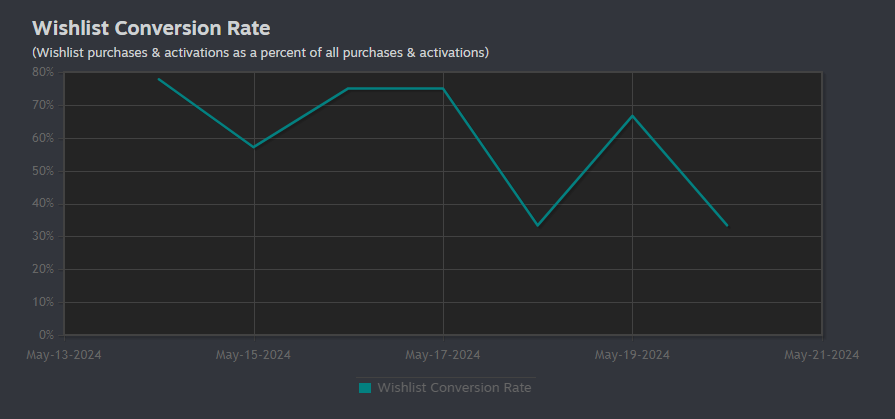Click the subtitle text about wishlist purchases
895x419 pixels.
(x=260, y=53)
